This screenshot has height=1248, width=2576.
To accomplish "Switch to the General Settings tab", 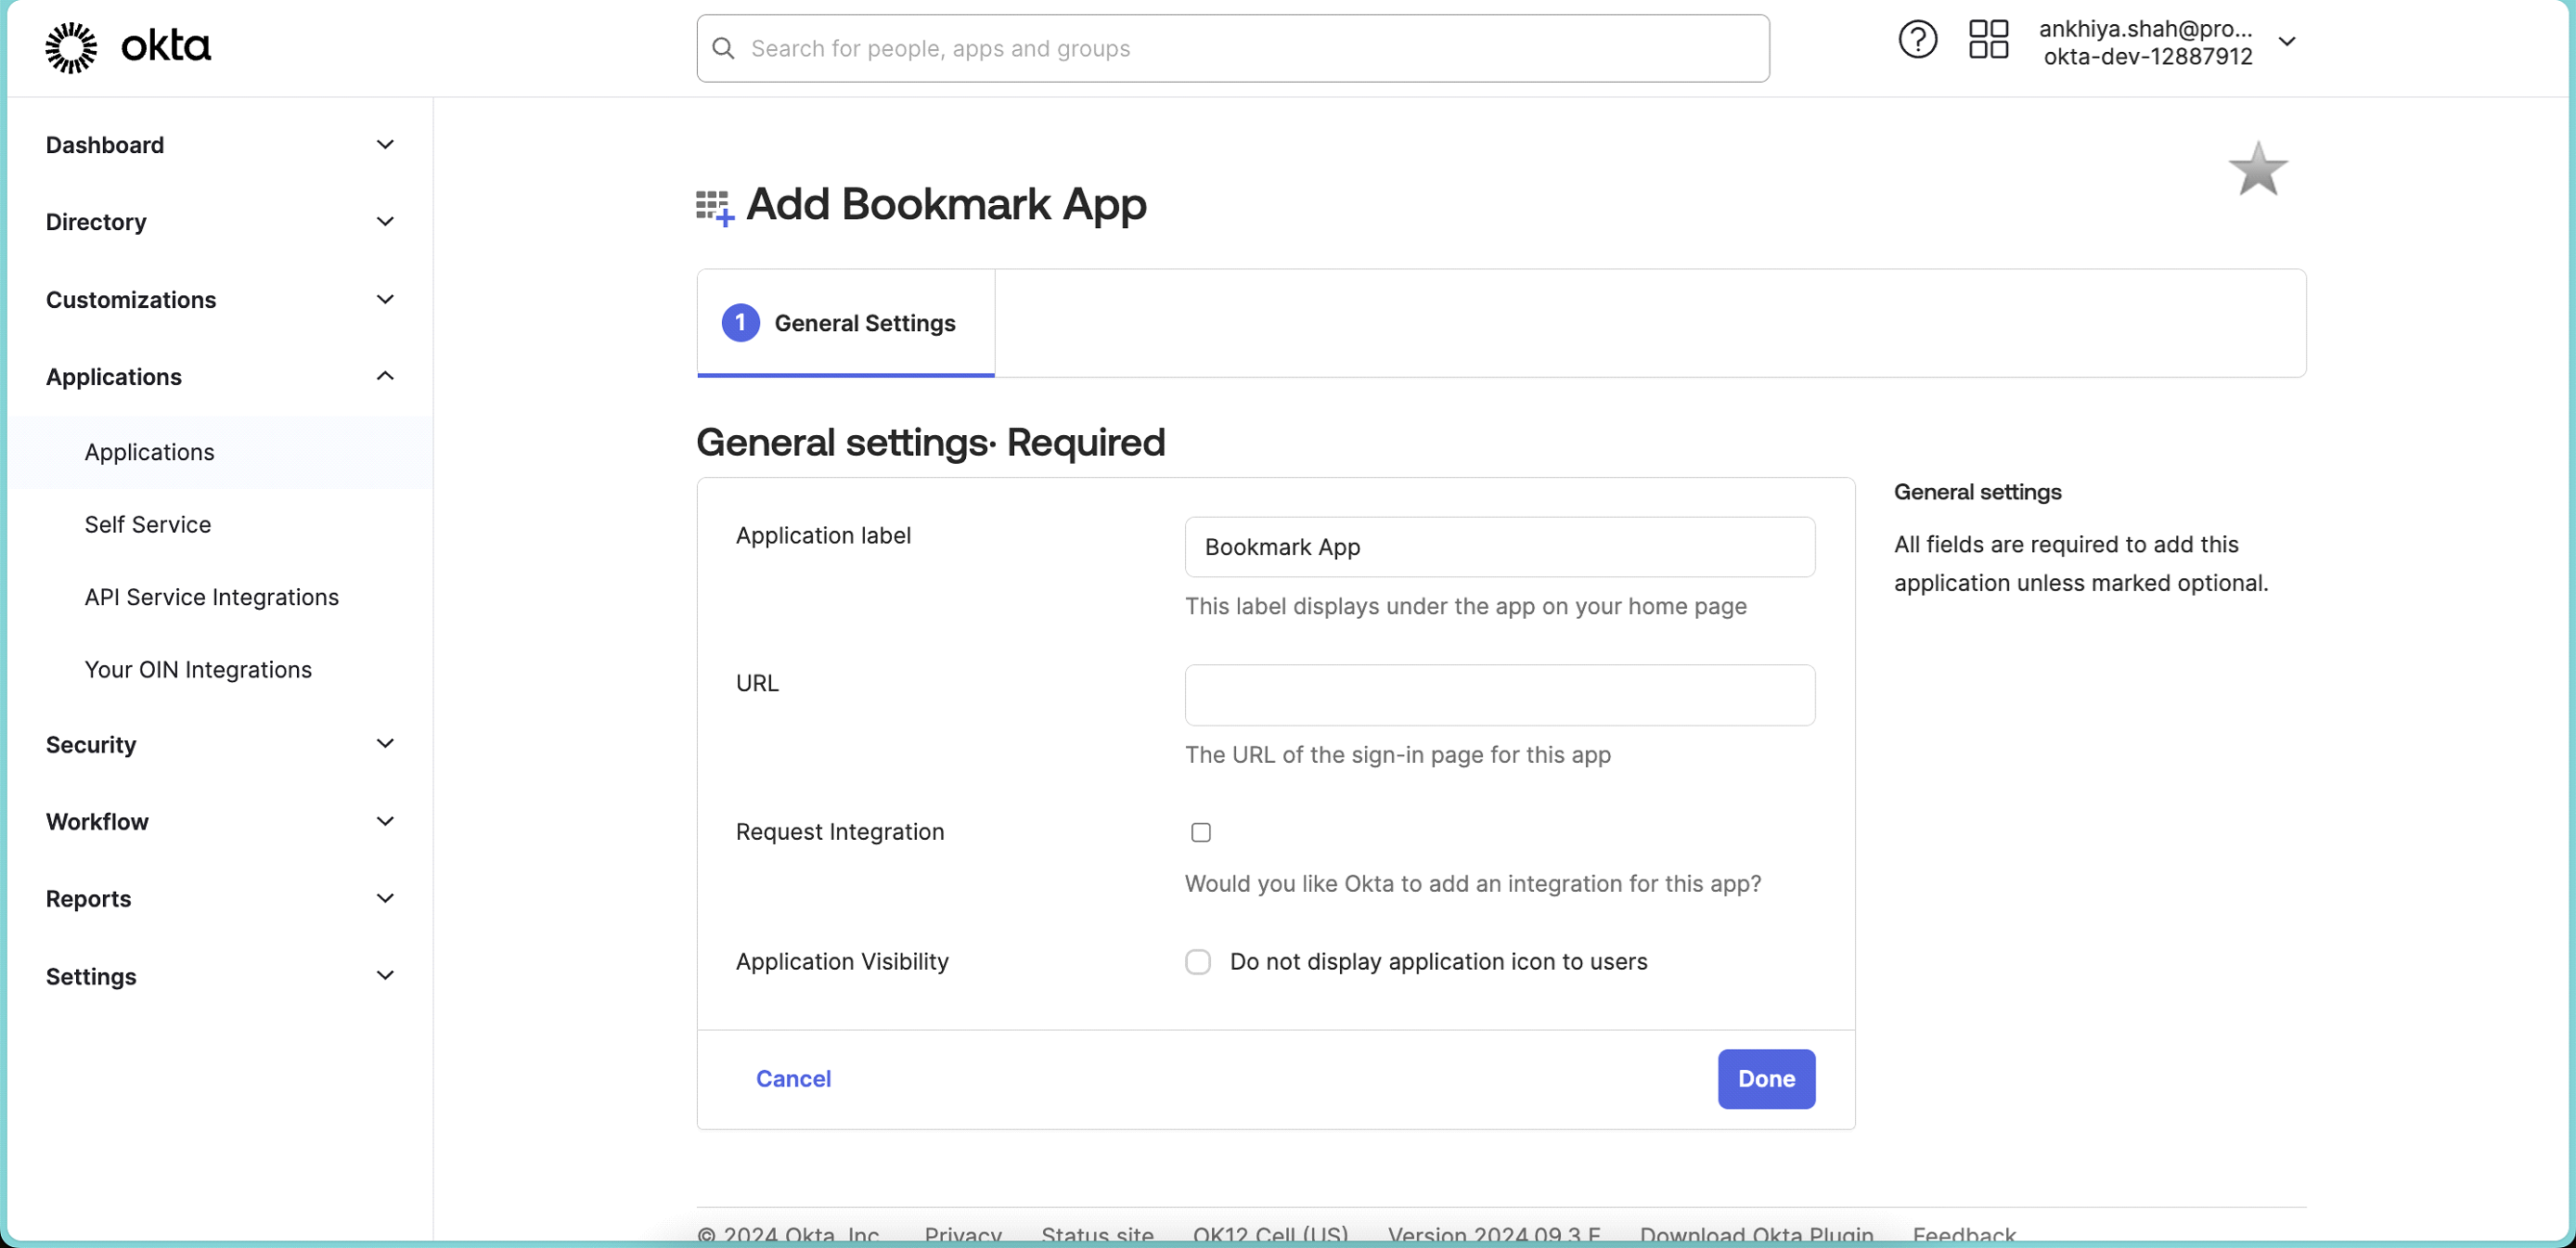I will coord(845,322).
